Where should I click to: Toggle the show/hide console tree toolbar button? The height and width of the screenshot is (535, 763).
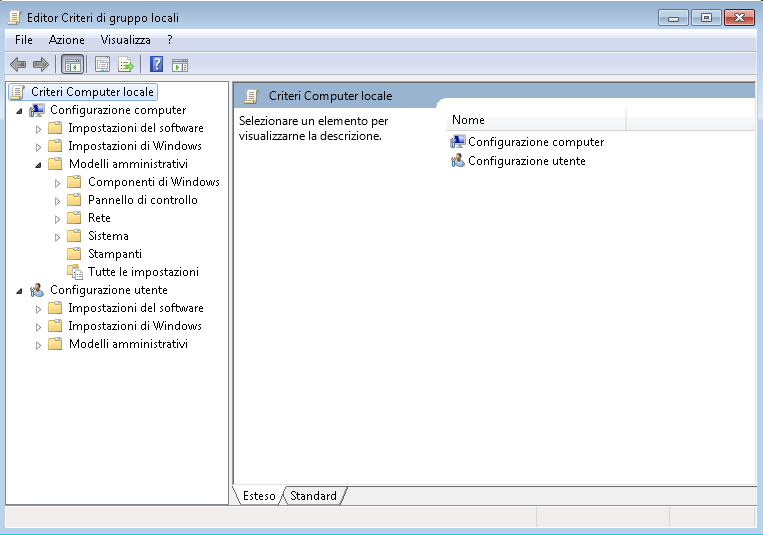click(73, 64)
